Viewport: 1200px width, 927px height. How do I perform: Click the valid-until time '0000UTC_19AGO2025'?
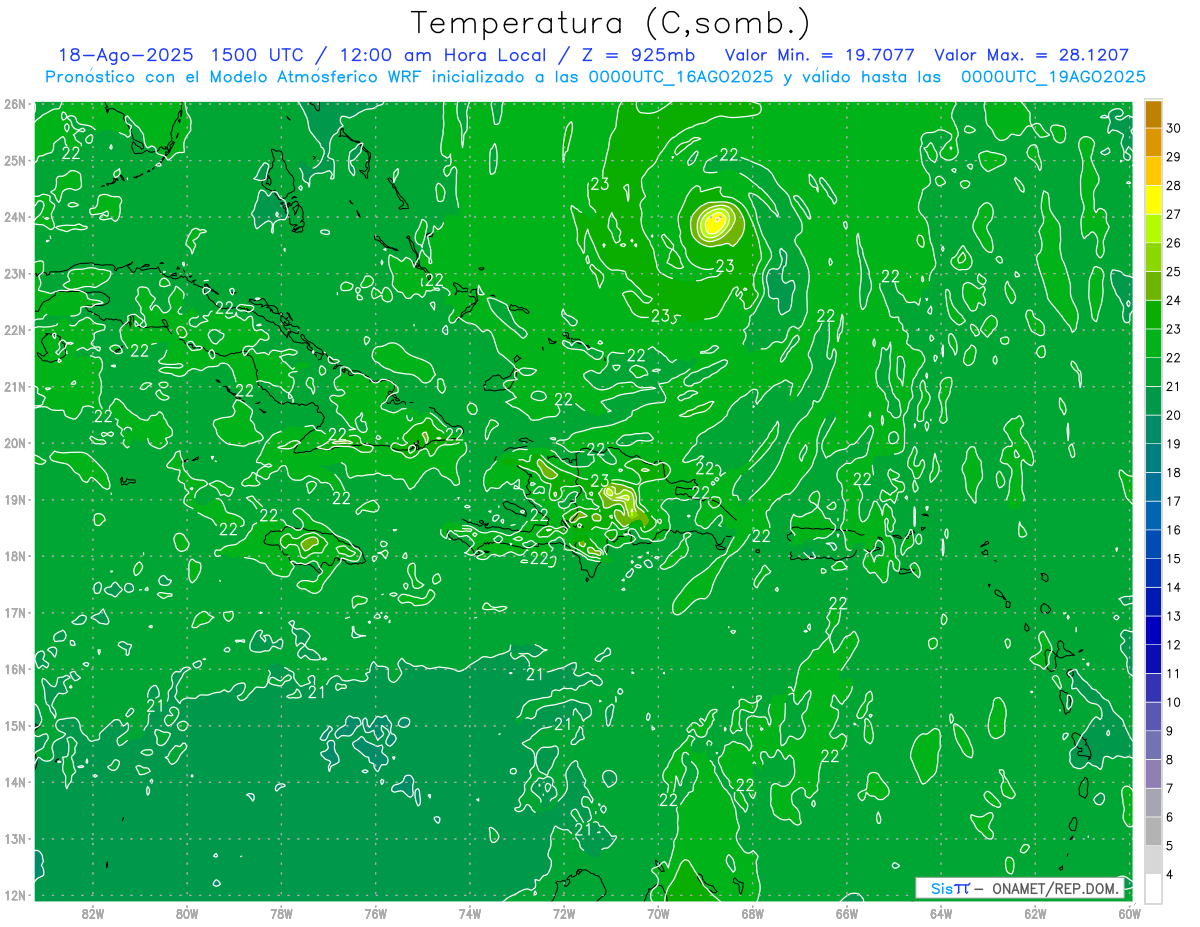pos(1053,77)
